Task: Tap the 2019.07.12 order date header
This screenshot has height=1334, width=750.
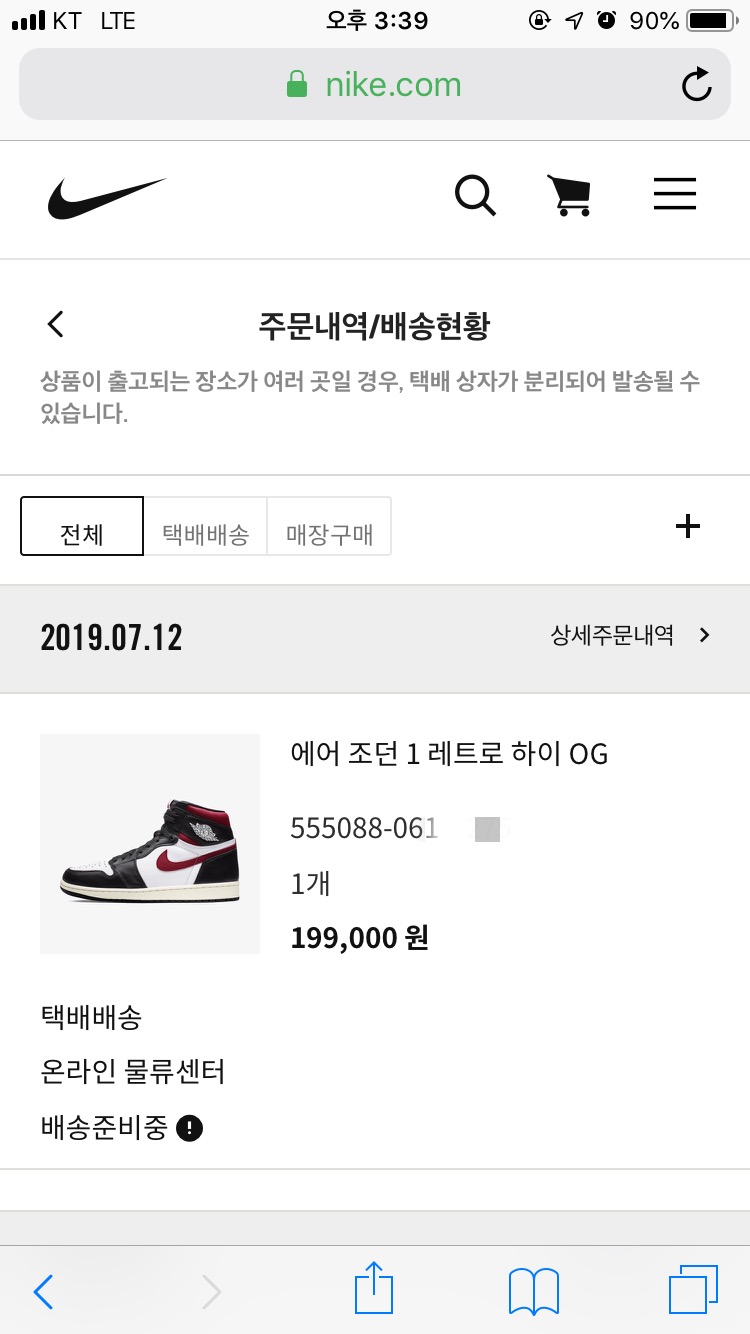Action: (111, 638)
